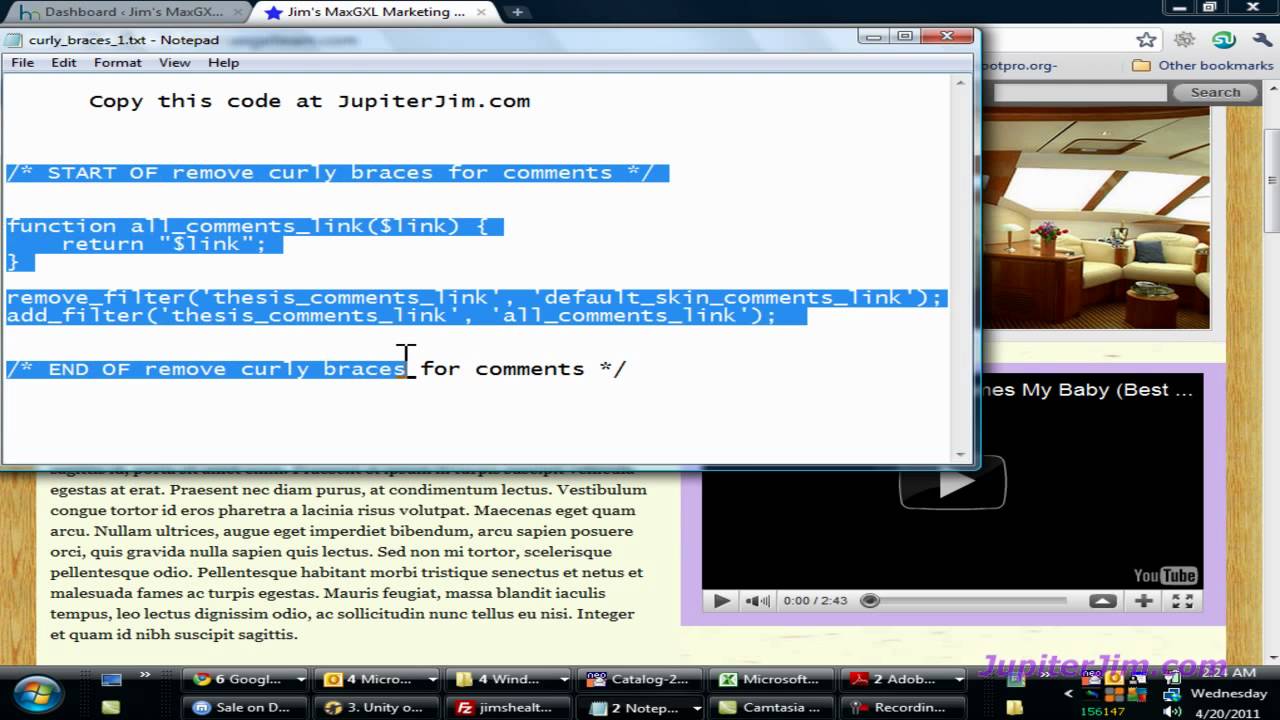
Task: Mute the YouTube video volume
Action: pyautogui.click(x=758, y=601)
